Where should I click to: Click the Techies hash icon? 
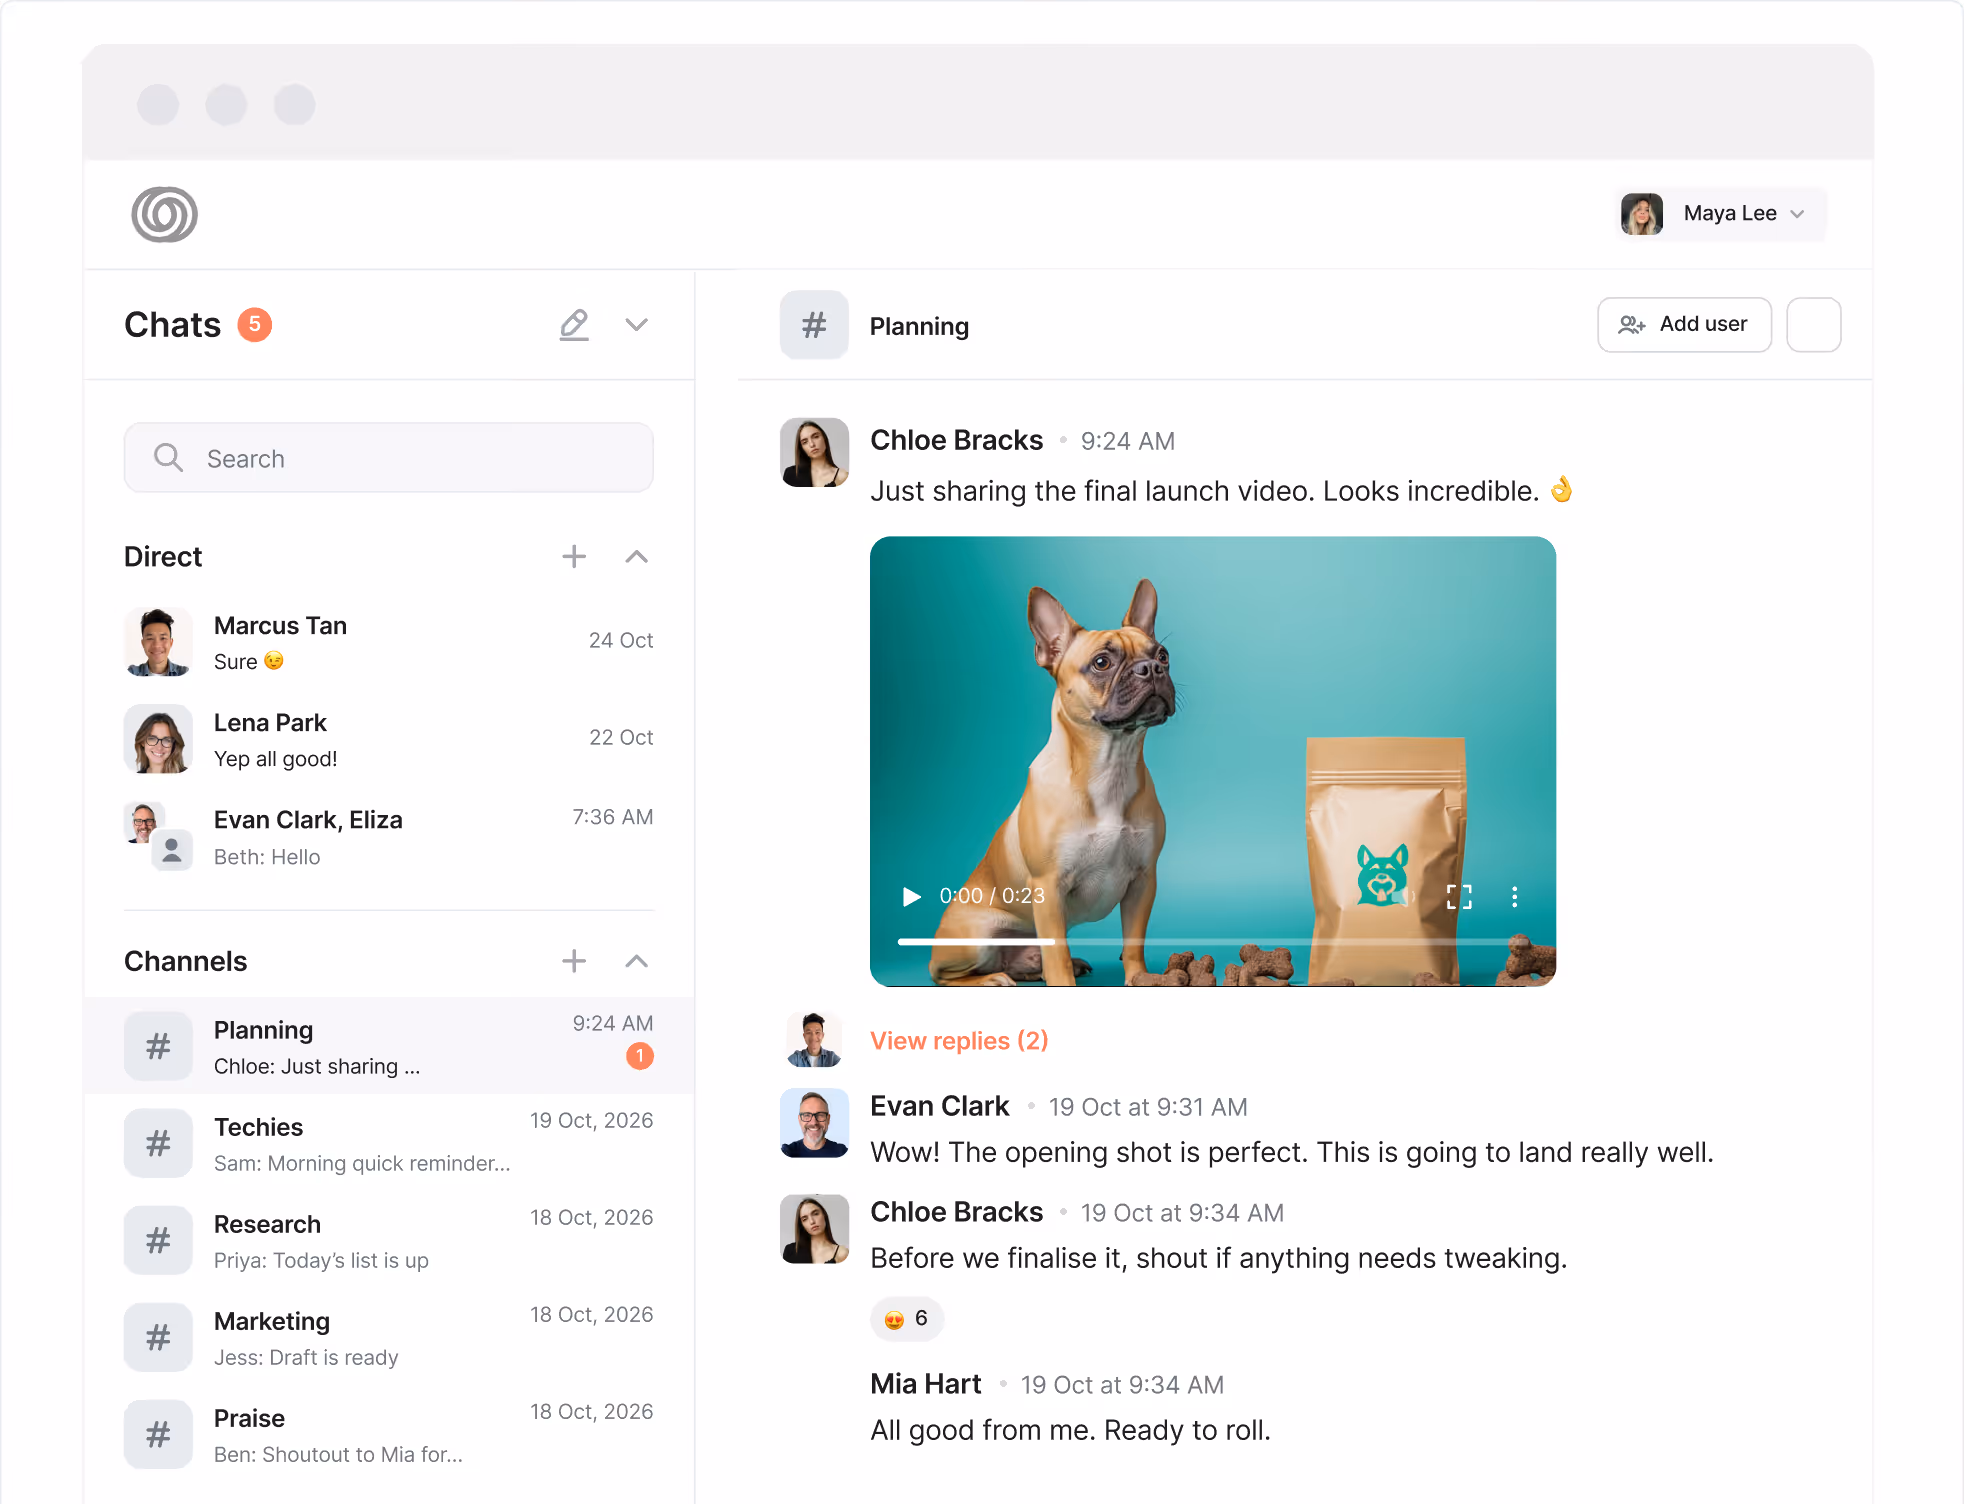coord(158,1143)
